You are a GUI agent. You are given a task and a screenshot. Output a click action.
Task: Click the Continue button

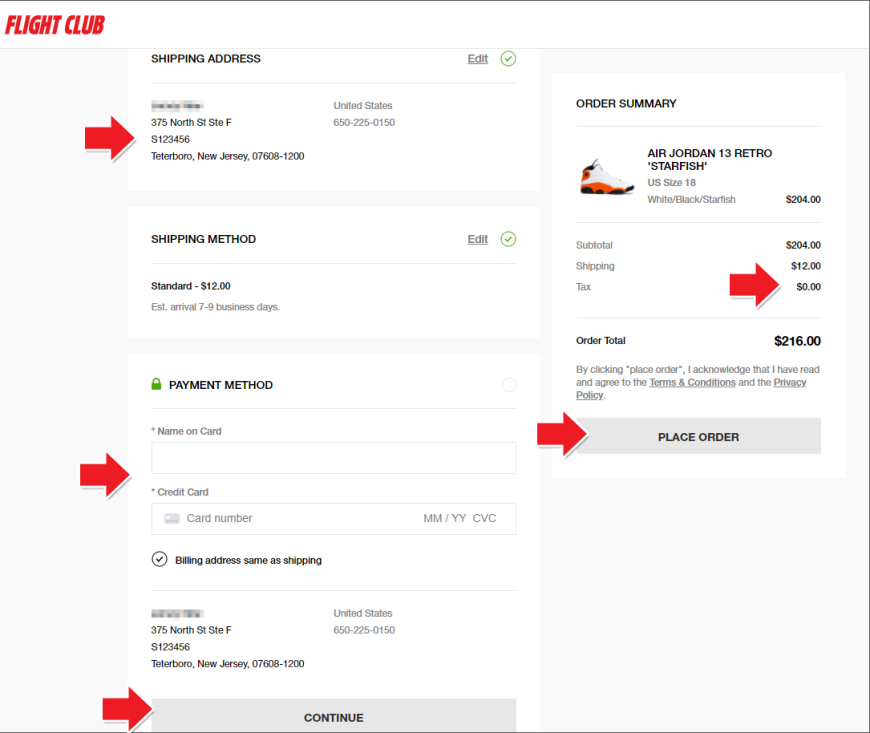coord(333,716)
